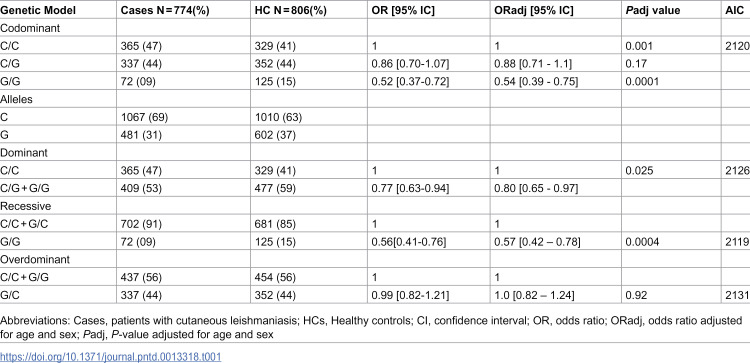Select the HC N=806(%) column header
The image size is (750, 363).
click(x=289, y=10)
